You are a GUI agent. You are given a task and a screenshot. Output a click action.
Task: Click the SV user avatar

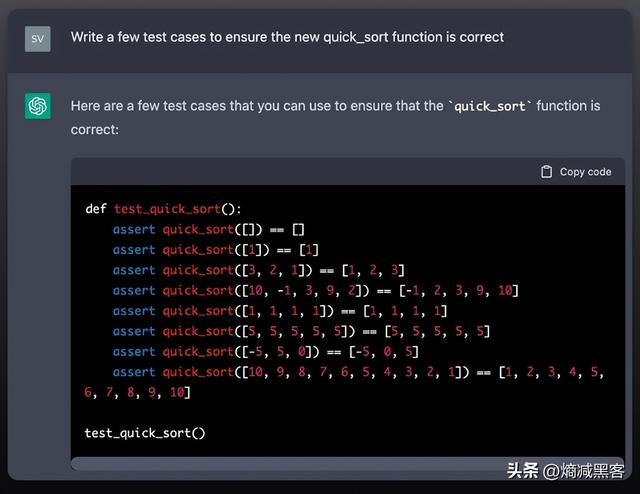[38, 38]
